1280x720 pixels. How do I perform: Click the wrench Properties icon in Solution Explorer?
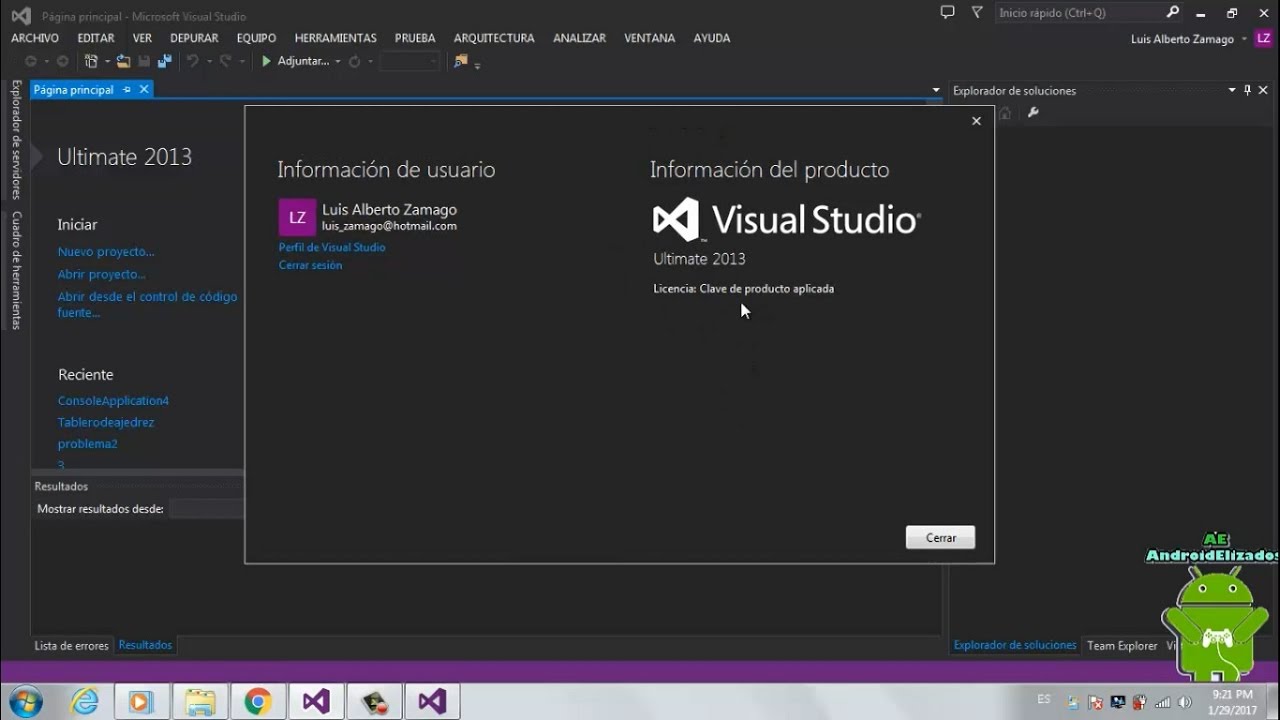pyautogui.click(x=1034, y=113)
